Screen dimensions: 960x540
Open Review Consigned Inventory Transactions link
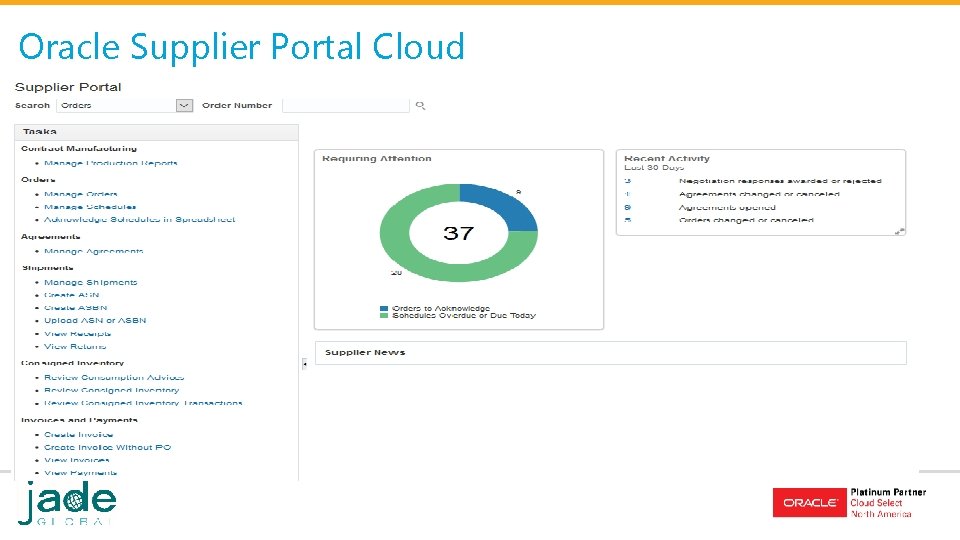(x=143, y=403)
